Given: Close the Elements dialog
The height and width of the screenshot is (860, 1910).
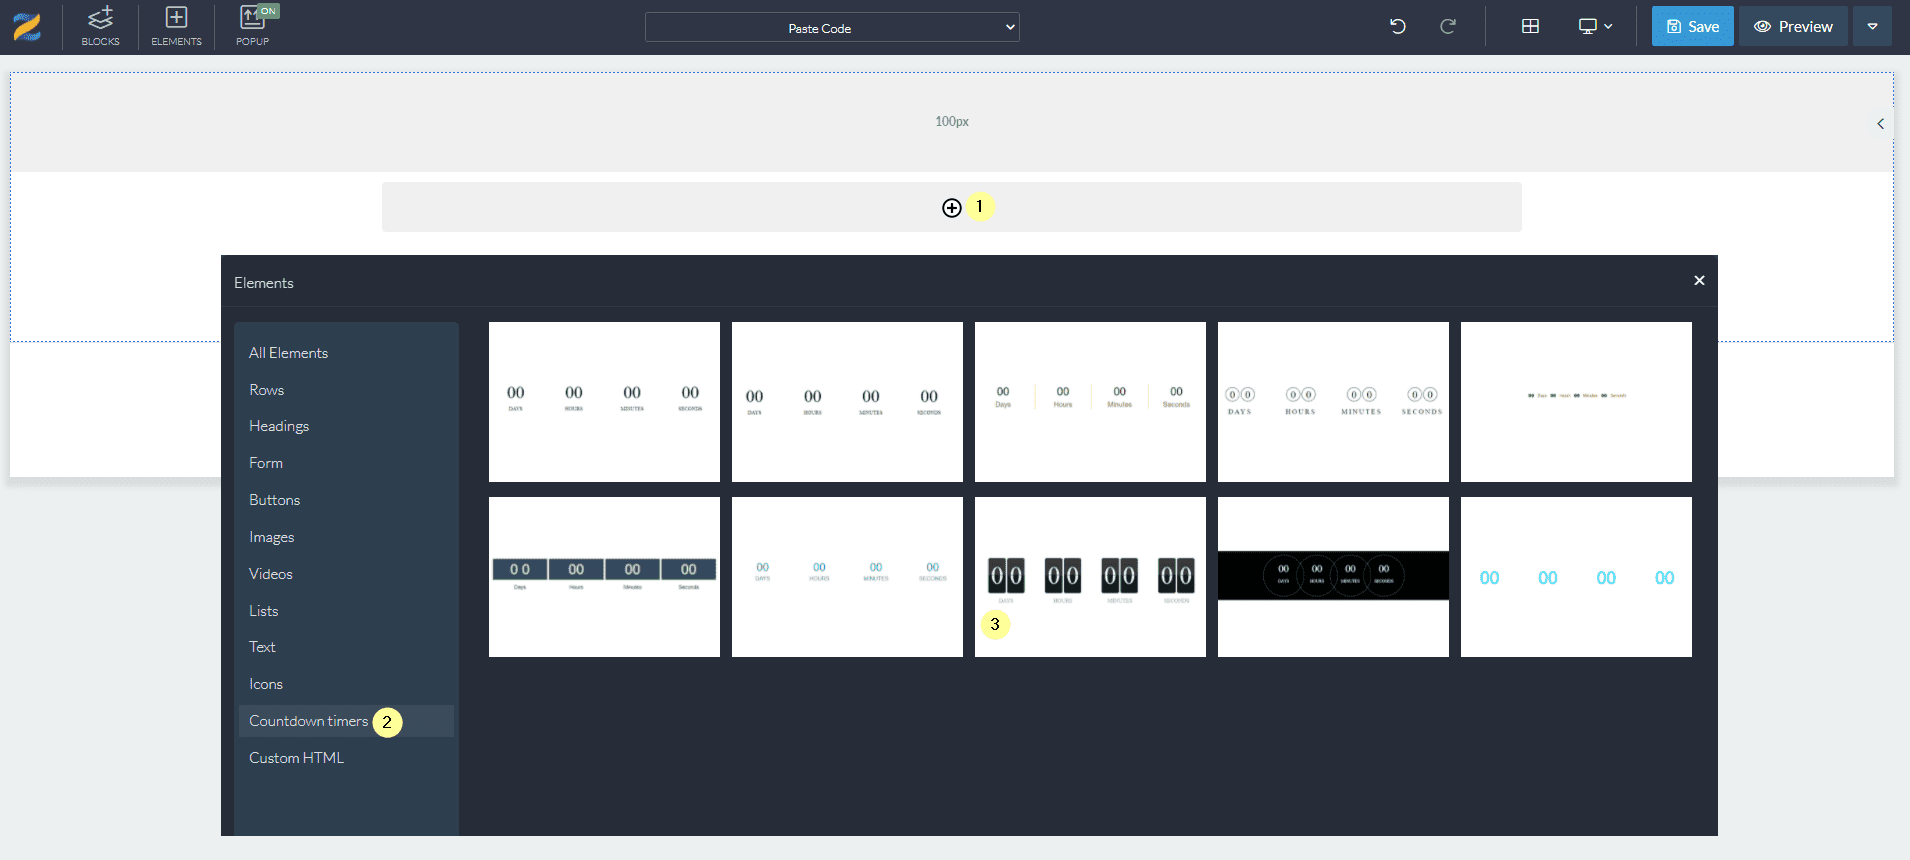Looking at the screenshot, I should point(1699,281).
